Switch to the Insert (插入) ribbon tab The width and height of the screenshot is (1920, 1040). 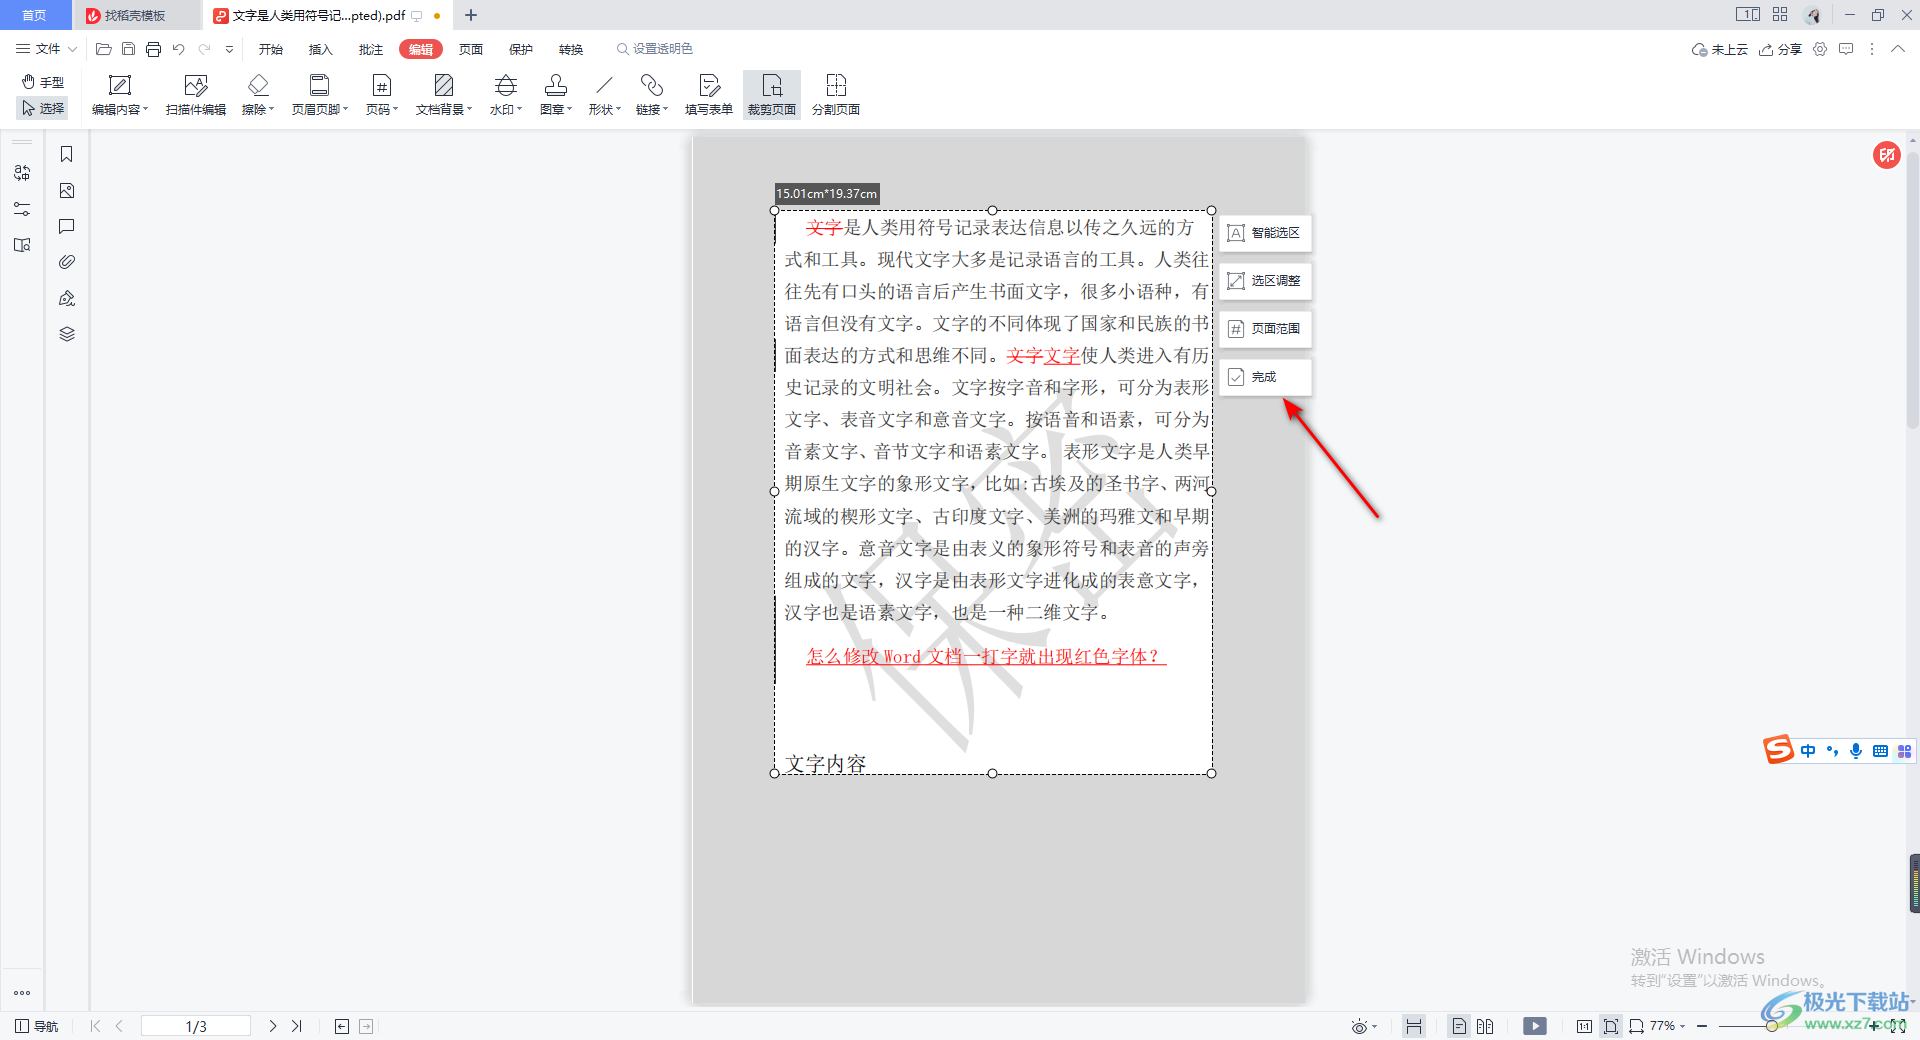pos(321,49)
